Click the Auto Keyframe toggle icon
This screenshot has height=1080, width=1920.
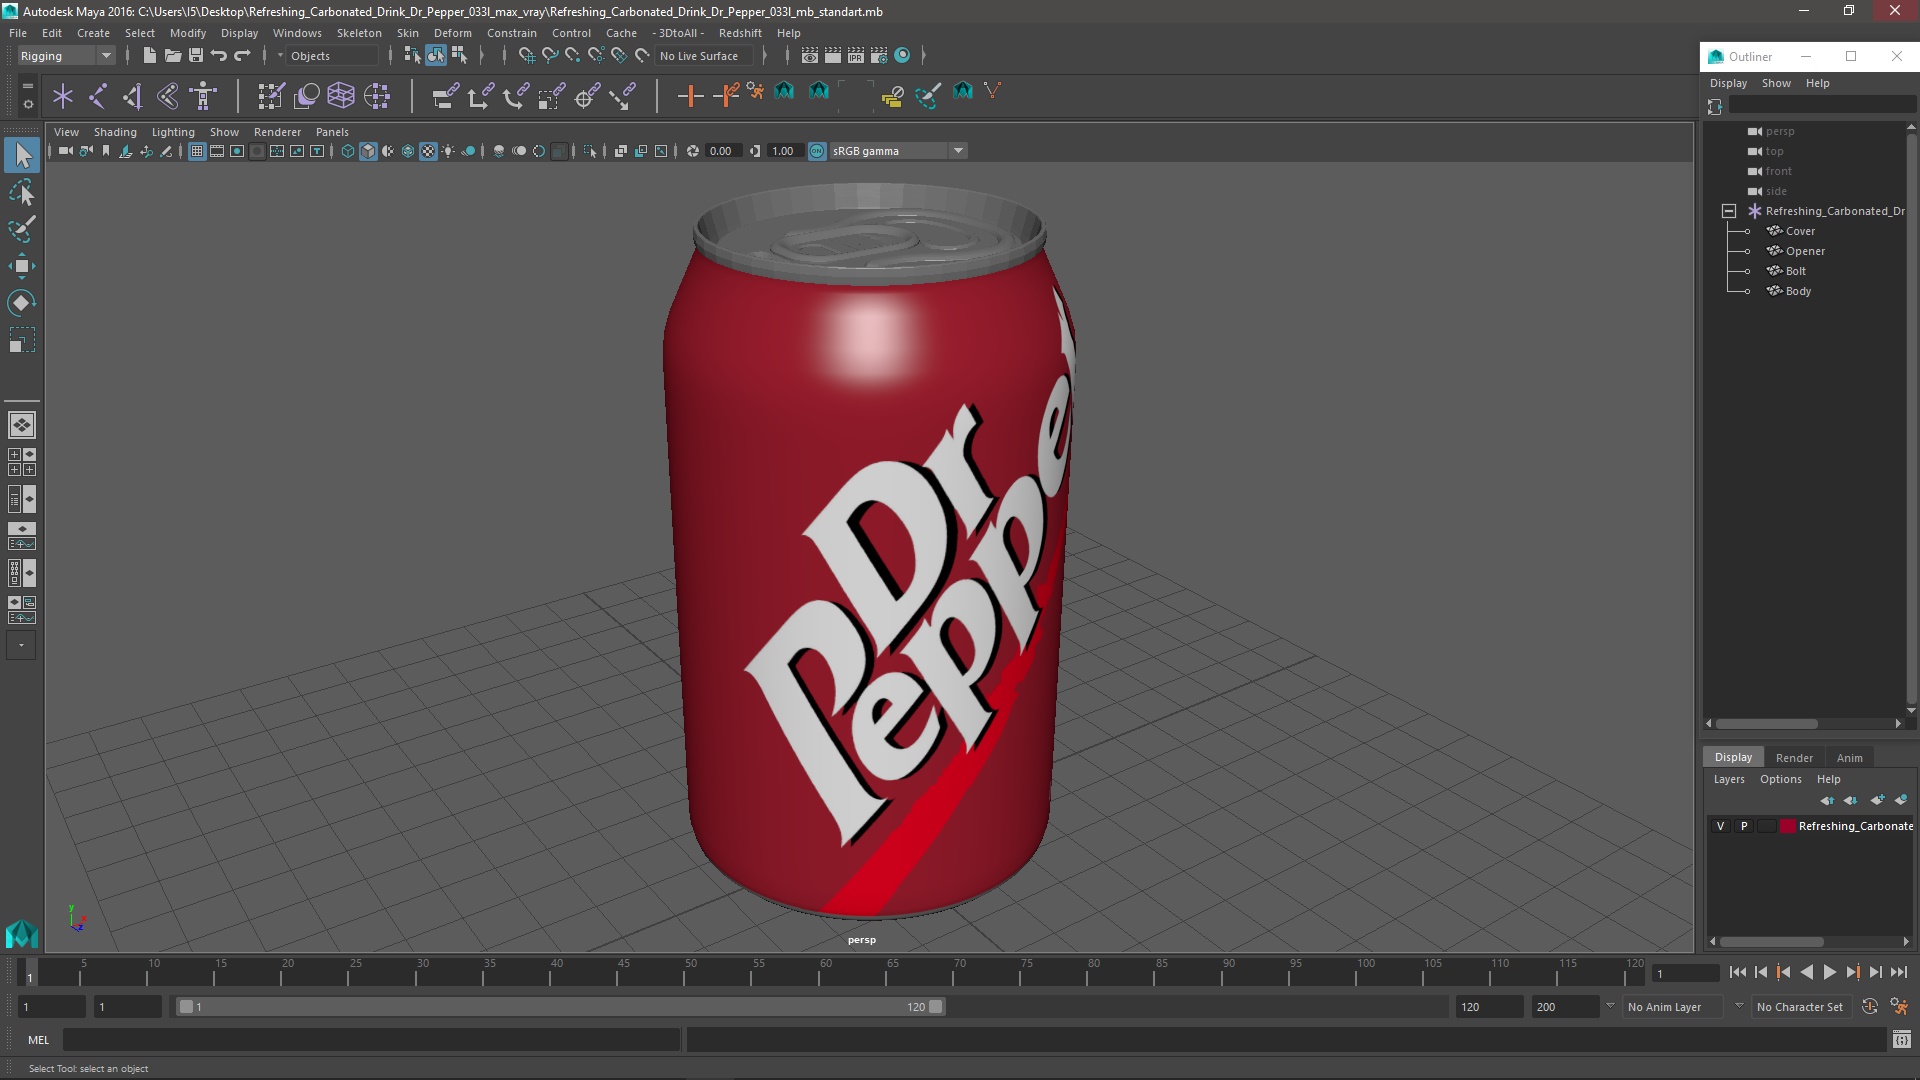point(1869,1007)
